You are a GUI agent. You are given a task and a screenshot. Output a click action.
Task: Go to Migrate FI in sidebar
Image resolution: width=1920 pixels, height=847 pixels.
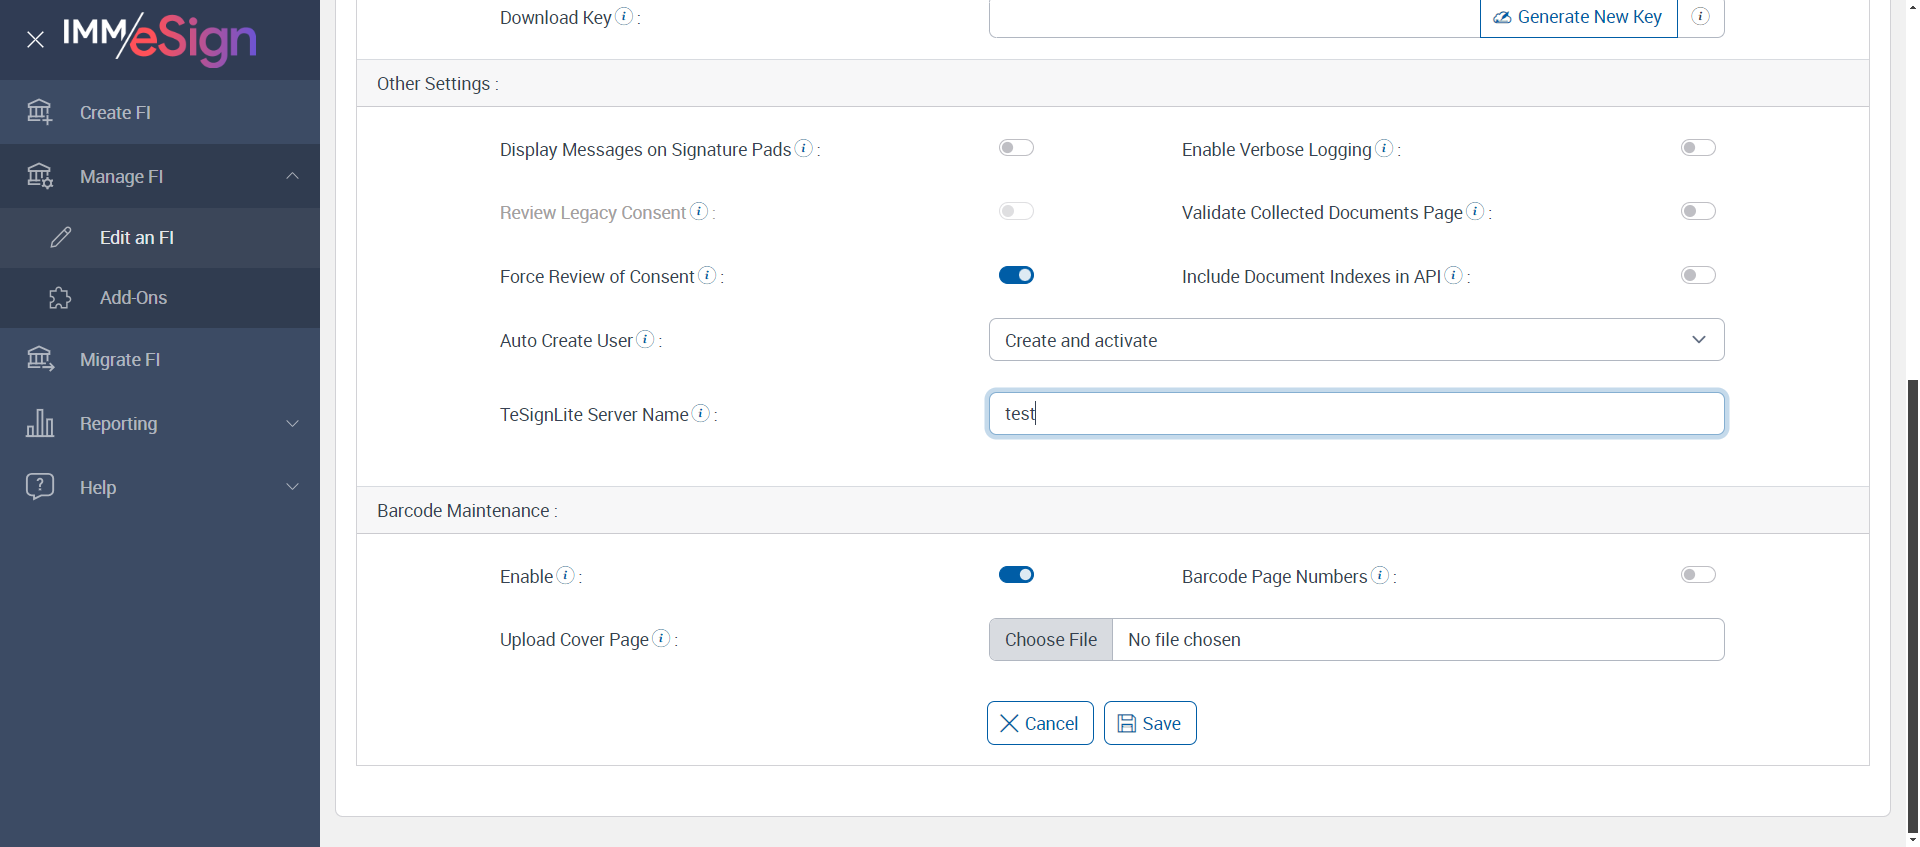(120, 360)
